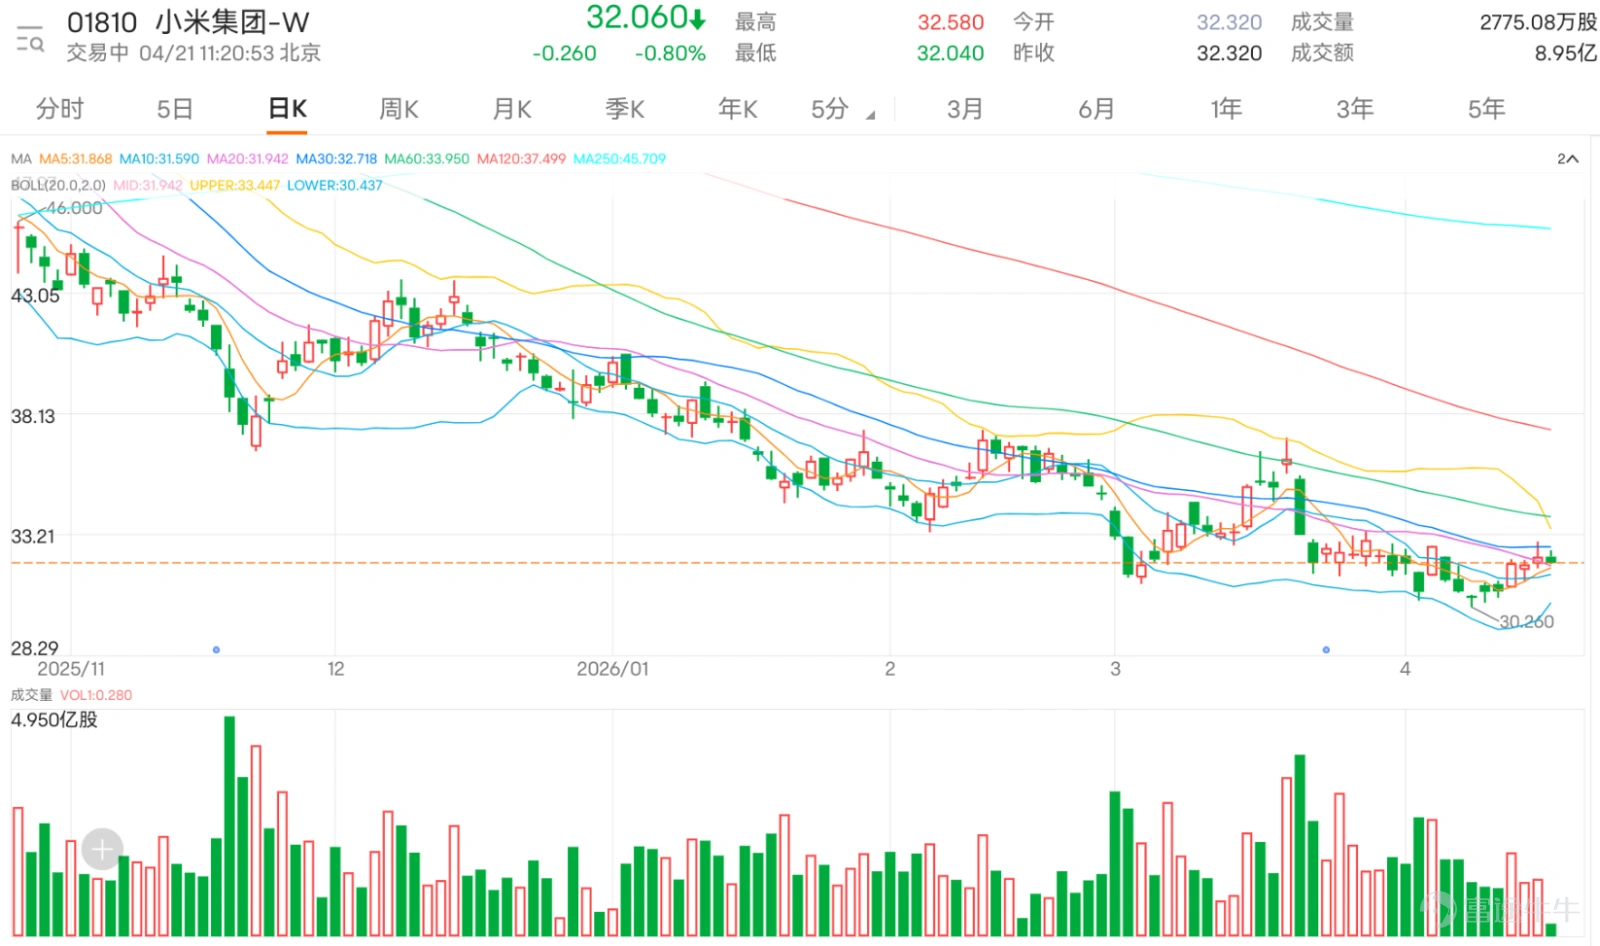Viewport: 1600px width, 946px height.
Task: Switch to 季K quarterly candlestick tab
Action: [x=625, y=109]
